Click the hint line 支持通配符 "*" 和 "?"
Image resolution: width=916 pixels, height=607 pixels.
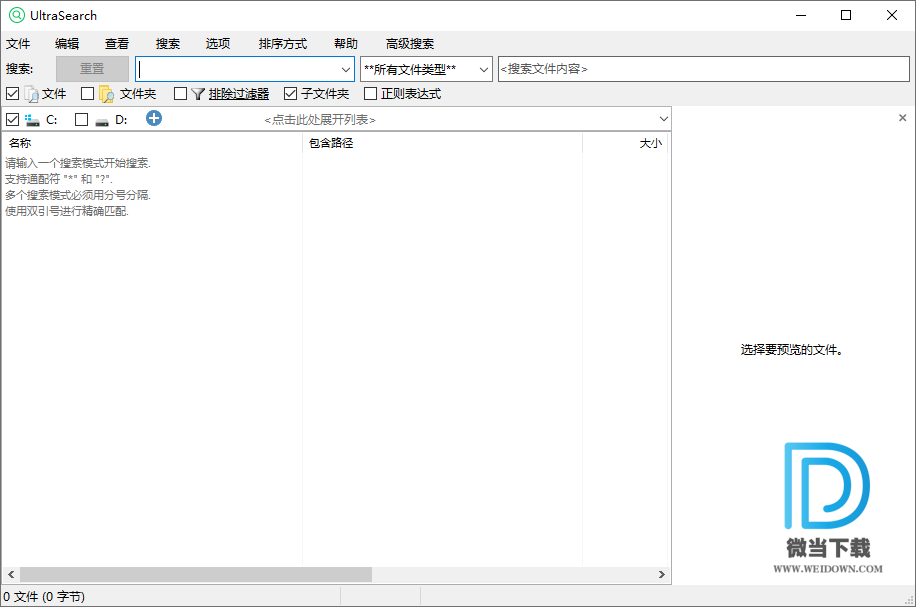[58, 179]
